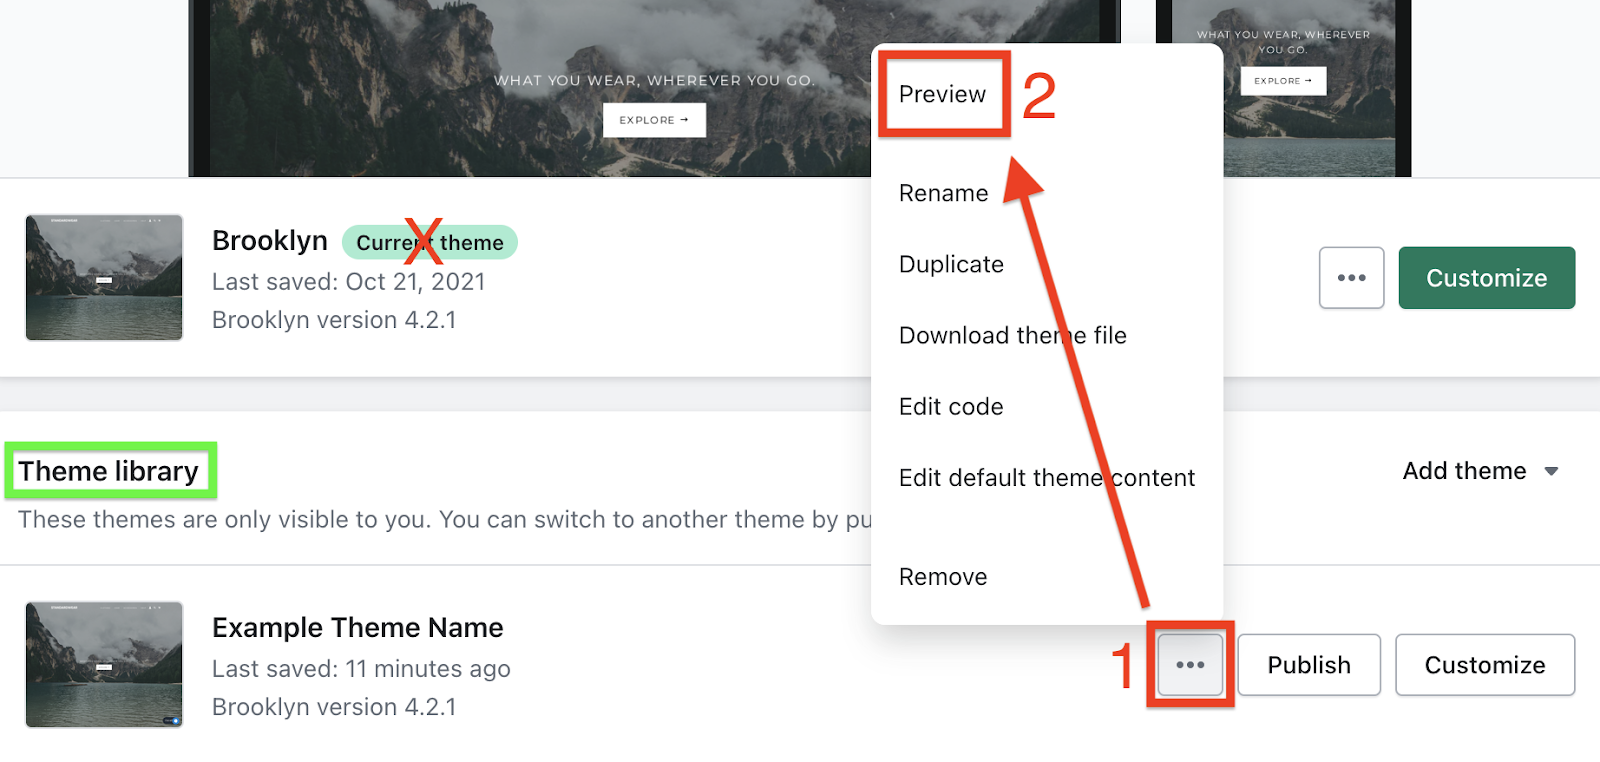Open the Brooklyn theme three-dot actions menu
The image size is (1600, 762).
pyautogui.click(x=1351, y=278)
